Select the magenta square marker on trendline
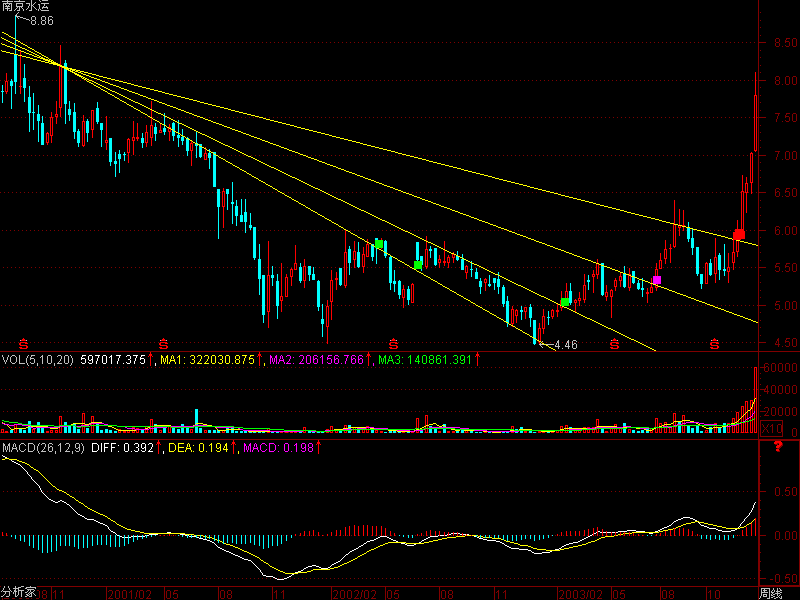This screenshot has width=800, height=600. click(657, 281)
